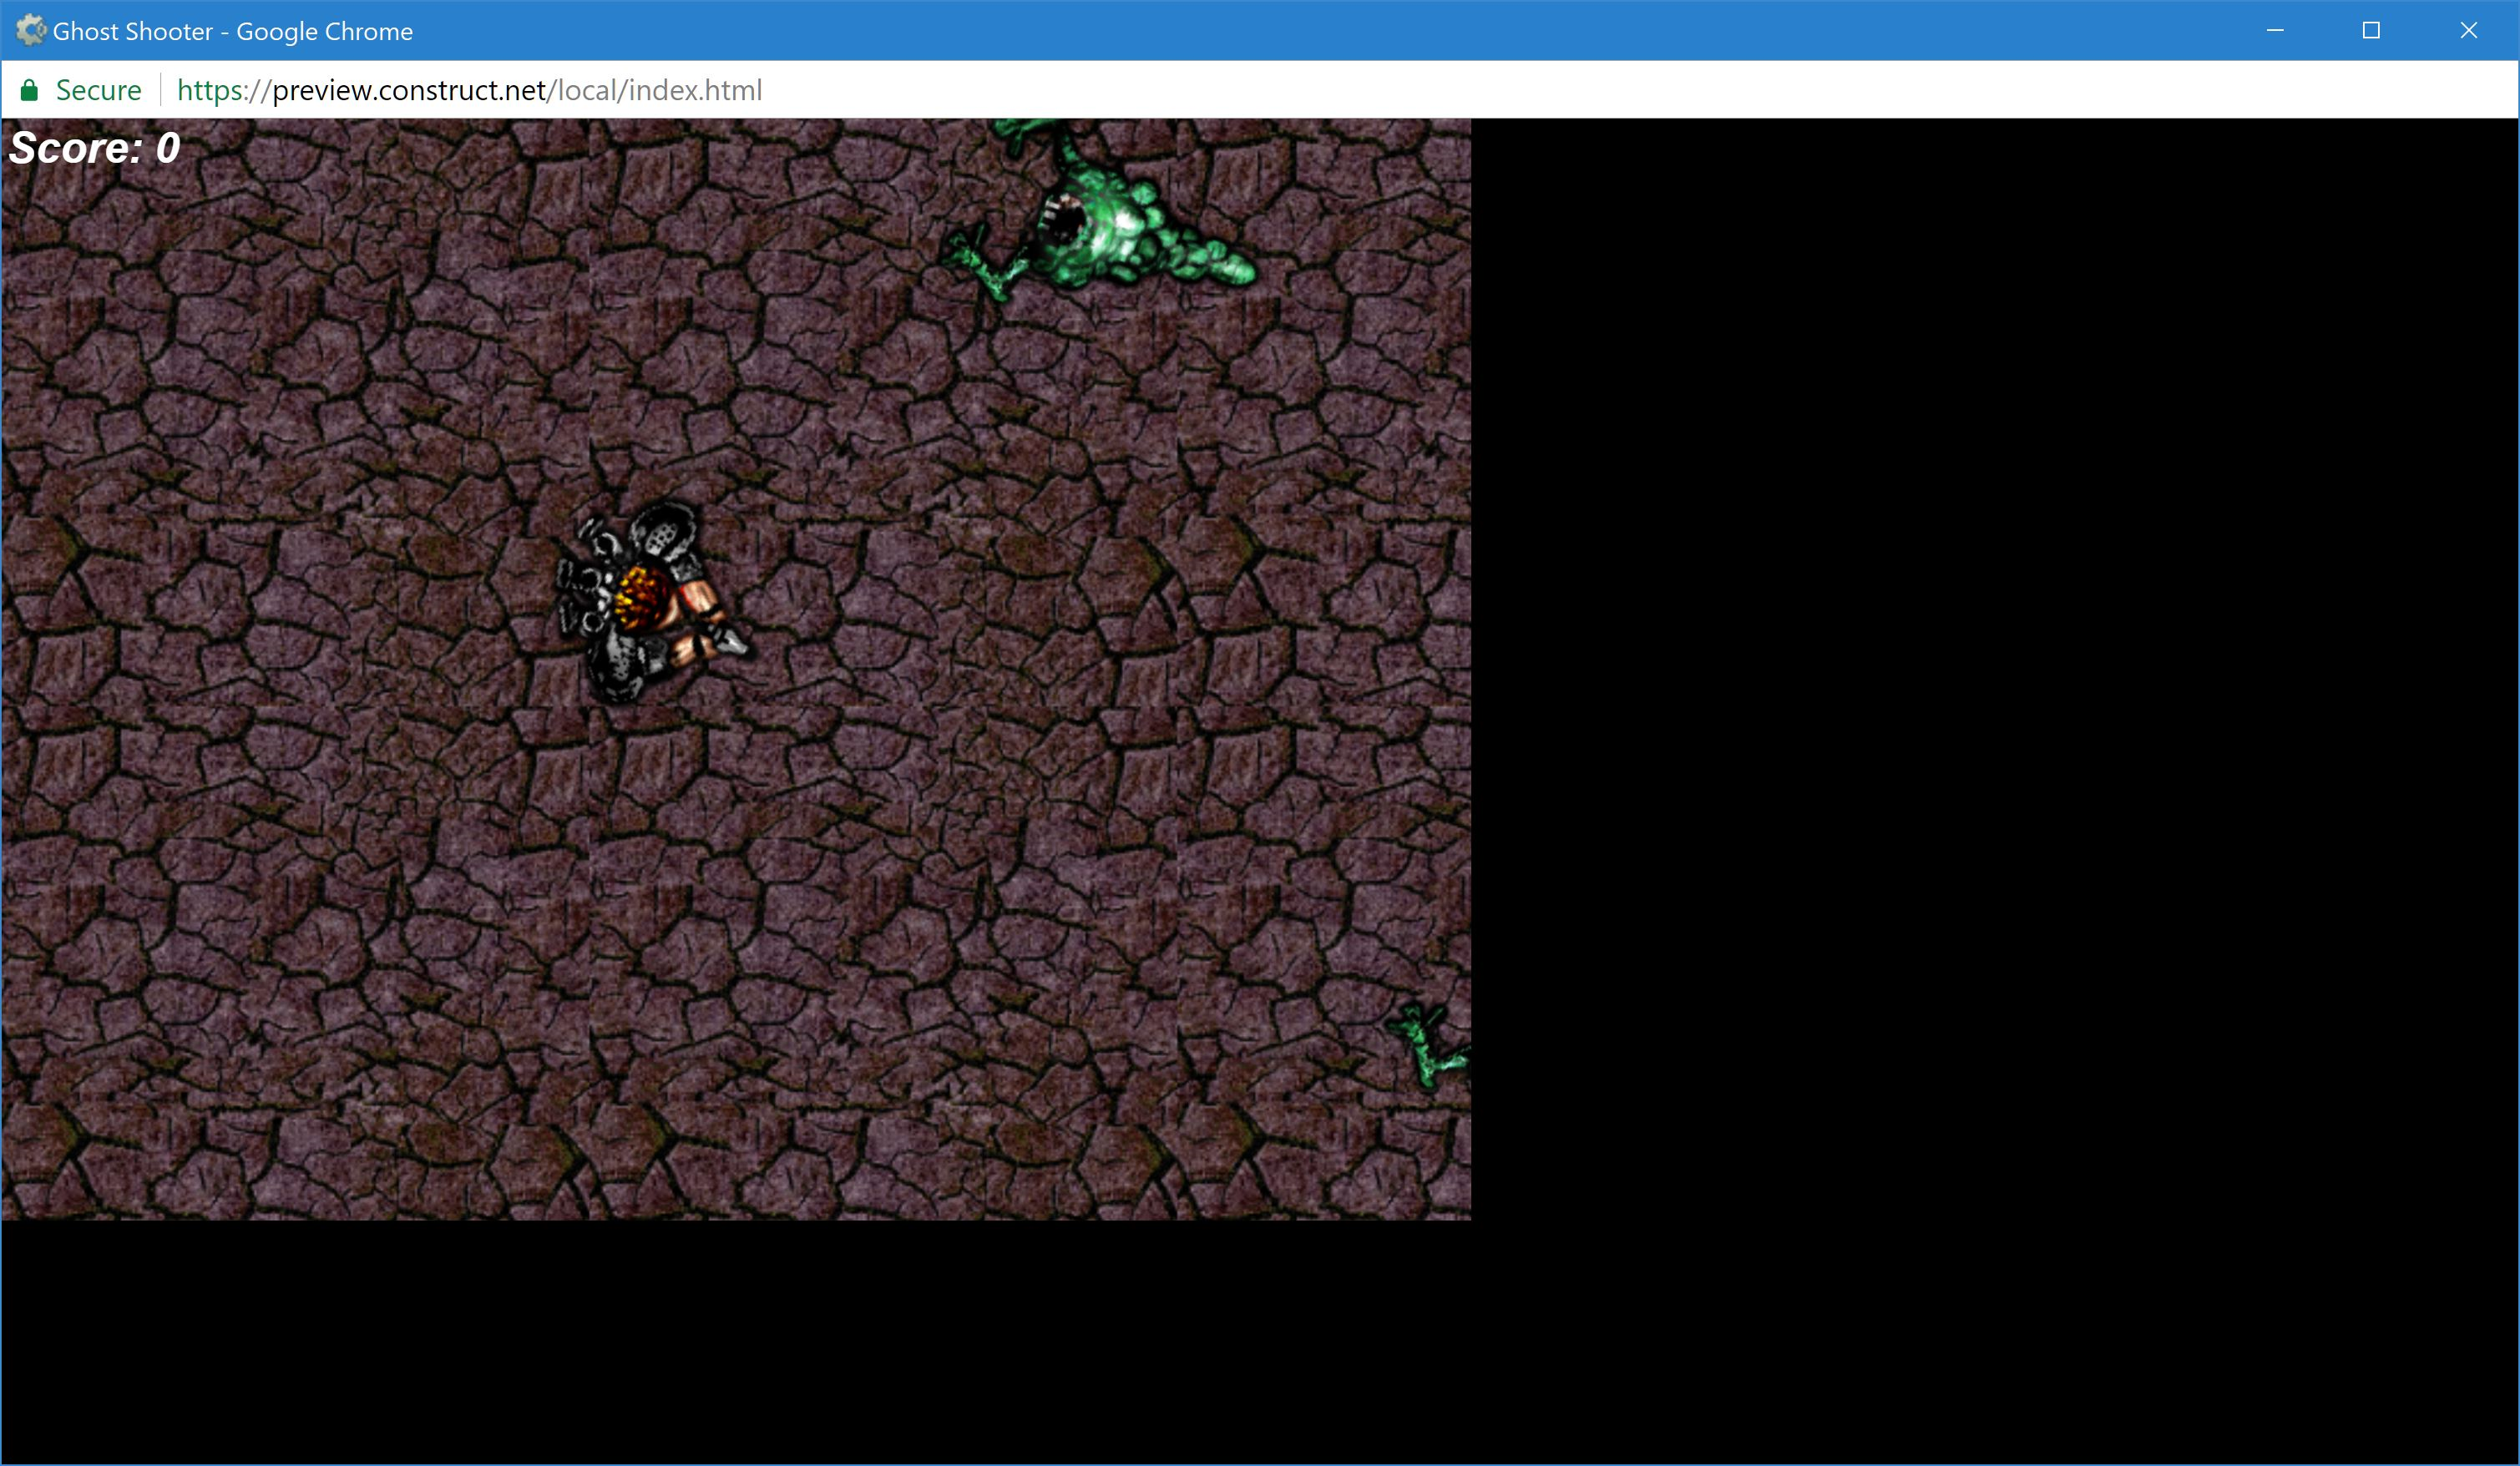Click the Construct gear icon in title bar
The height and width of the screenshot is (1466, 2520).
tap(31, 30)
